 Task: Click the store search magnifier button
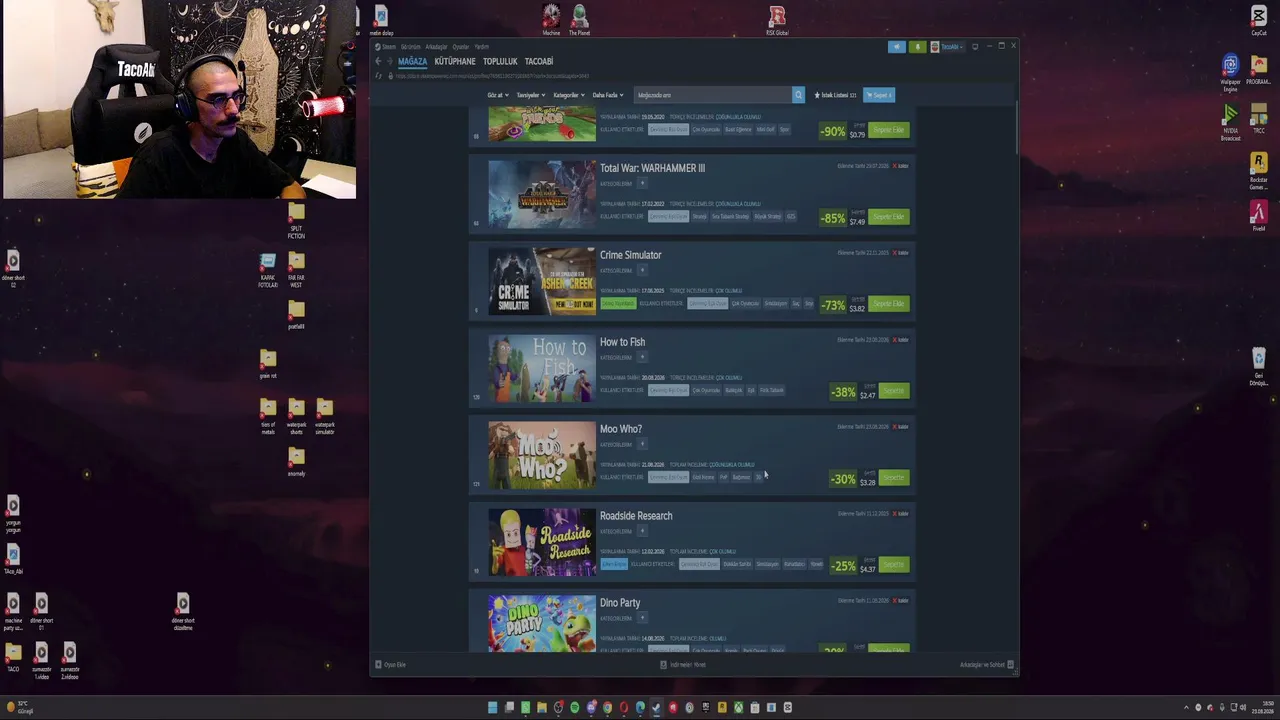[798, 95]
